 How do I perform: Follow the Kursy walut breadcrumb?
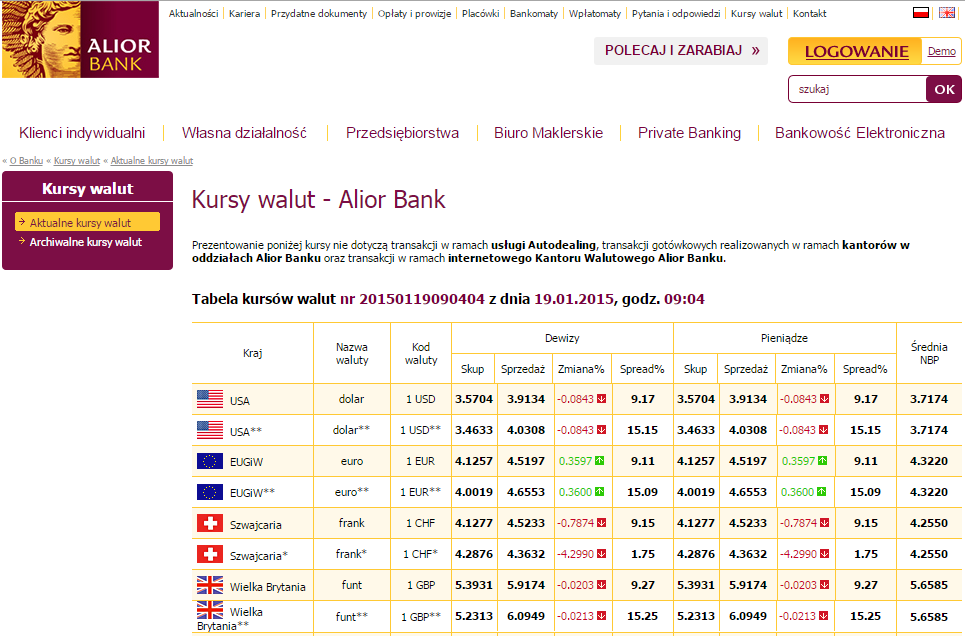click(77, 161)
